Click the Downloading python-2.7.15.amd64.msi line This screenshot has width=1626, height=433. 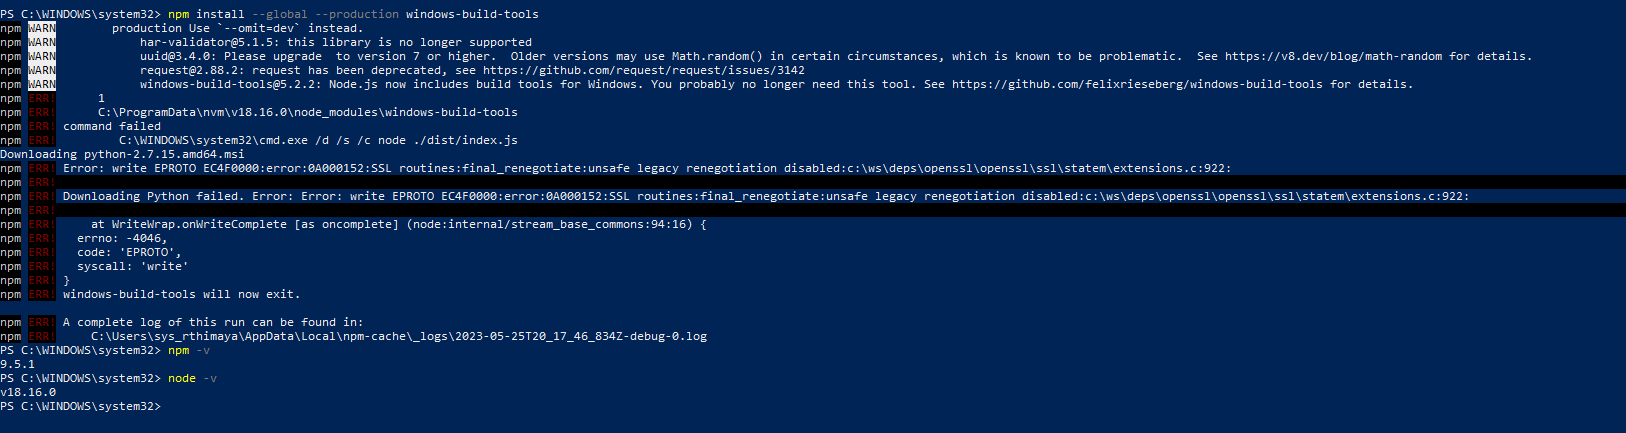tap(122, 154)
